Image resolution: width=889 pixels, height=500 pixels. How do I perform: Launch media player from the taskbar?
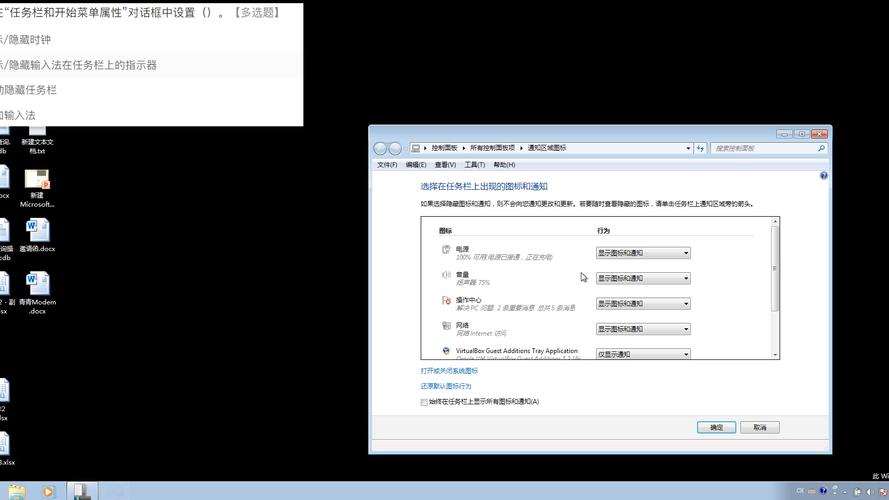coord(48,491)
